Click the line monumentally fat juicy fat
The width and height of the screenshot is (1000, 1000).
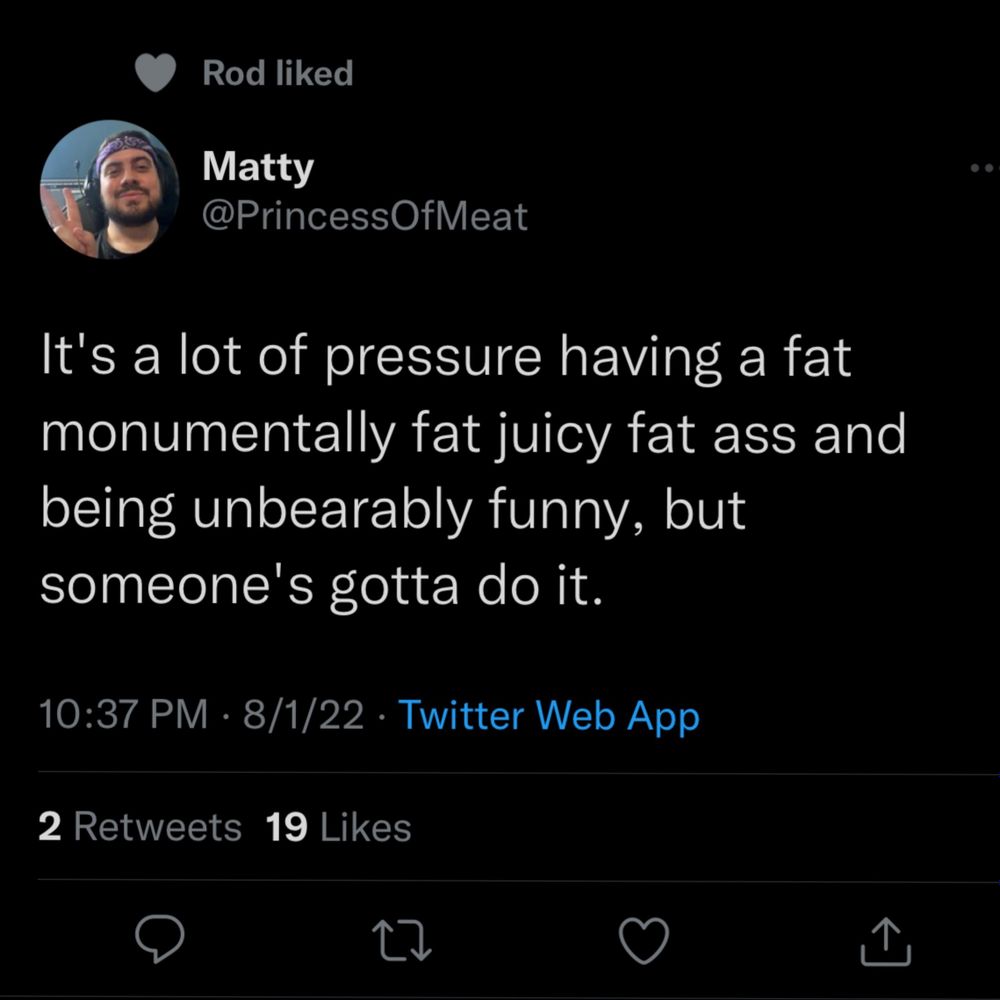(x=473, y=435)
